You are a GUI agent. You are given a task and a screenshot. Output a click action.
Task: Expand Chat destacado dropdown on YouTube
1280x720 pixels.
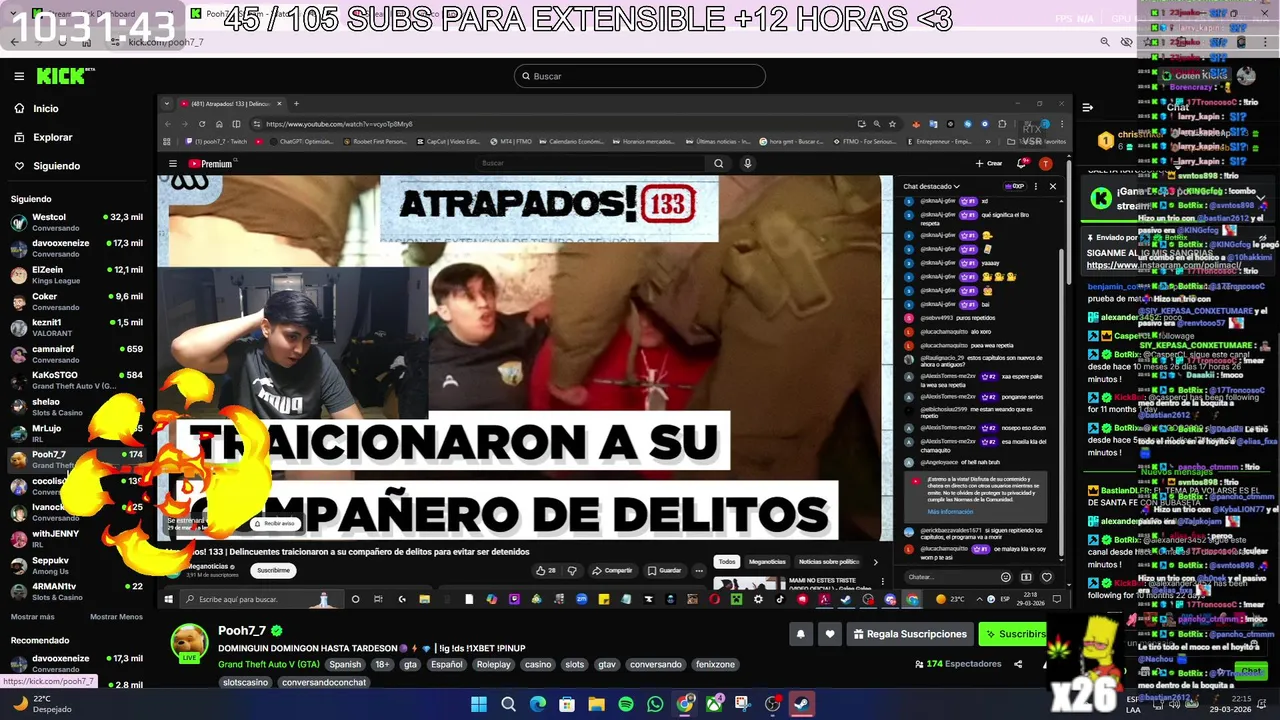931,186
